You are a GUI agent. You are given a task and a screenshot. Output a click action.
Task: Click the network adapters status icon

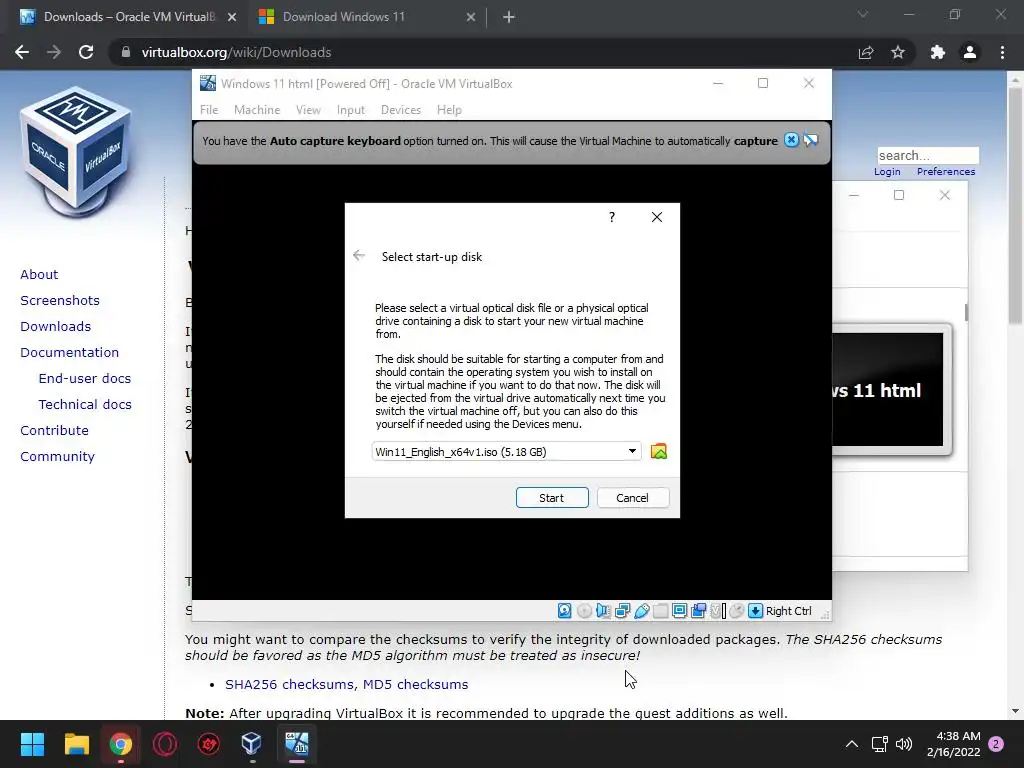(x=622, y=611)
